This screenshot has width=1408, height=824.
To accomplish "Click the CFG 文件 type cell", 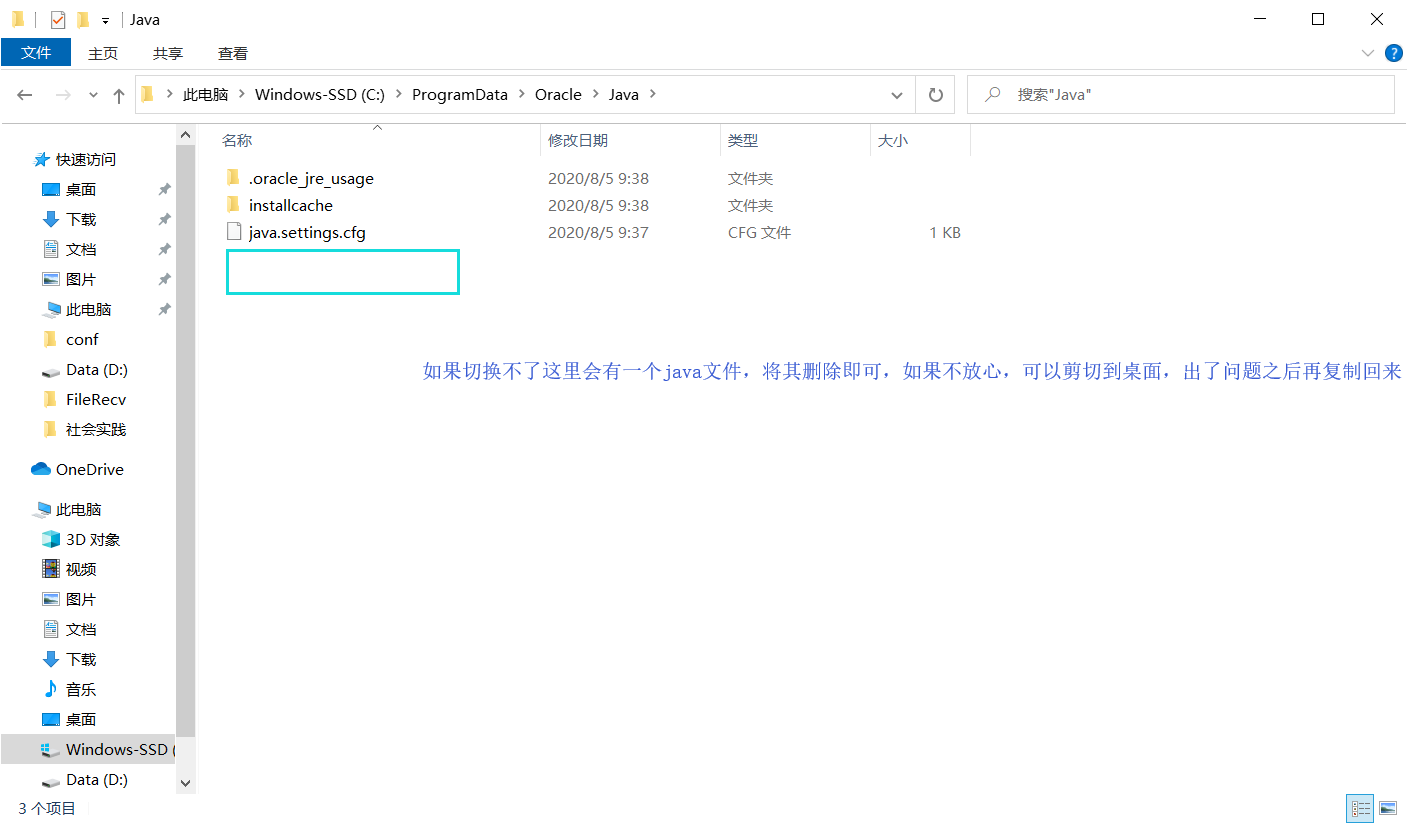I will click(759, 232).
